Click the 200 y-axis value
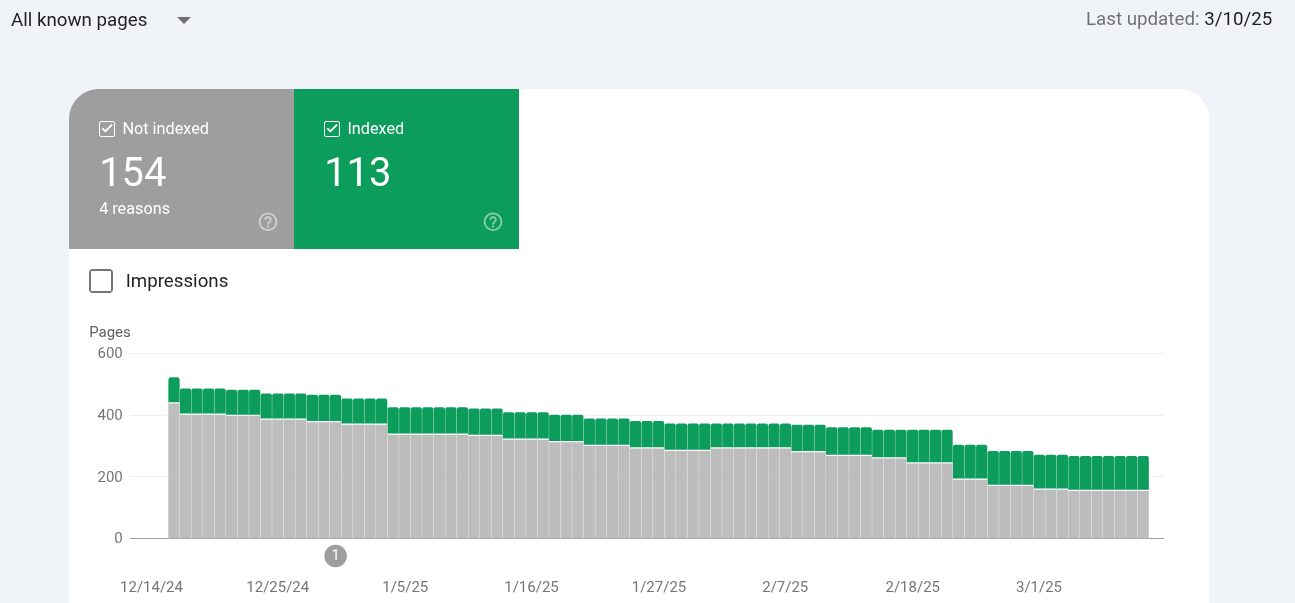The height and width of the screenshot is (603, 1295). [x=110, y=477]
